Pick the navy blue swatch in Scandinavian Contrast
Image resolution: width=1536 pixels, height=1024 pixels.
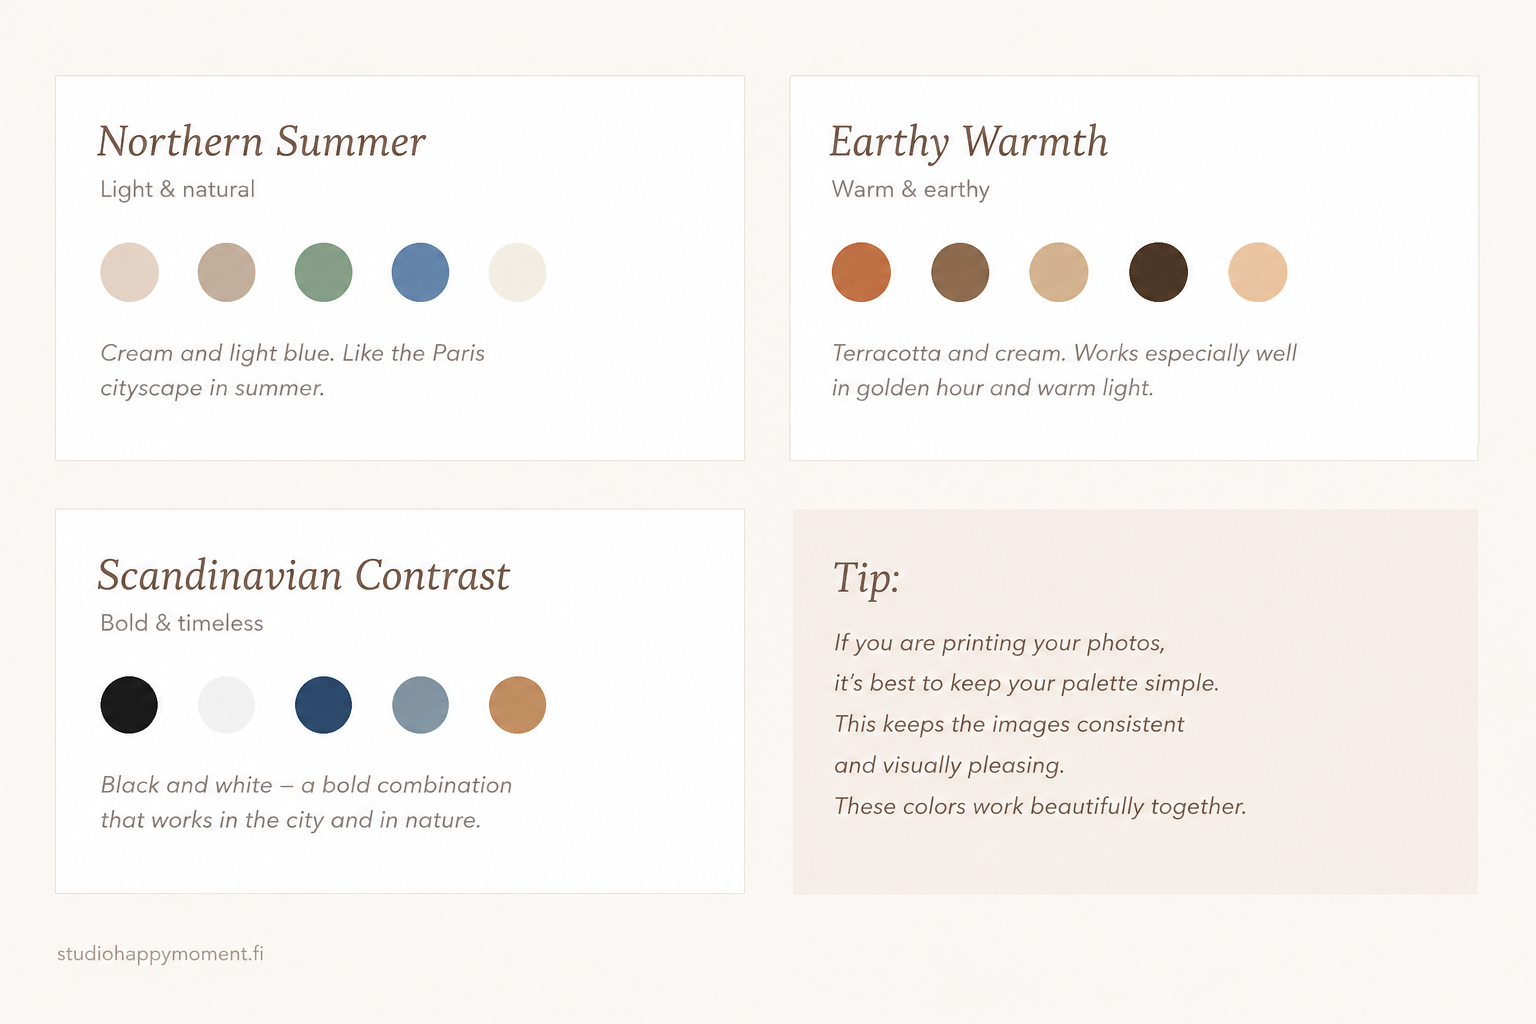point(323,705)
